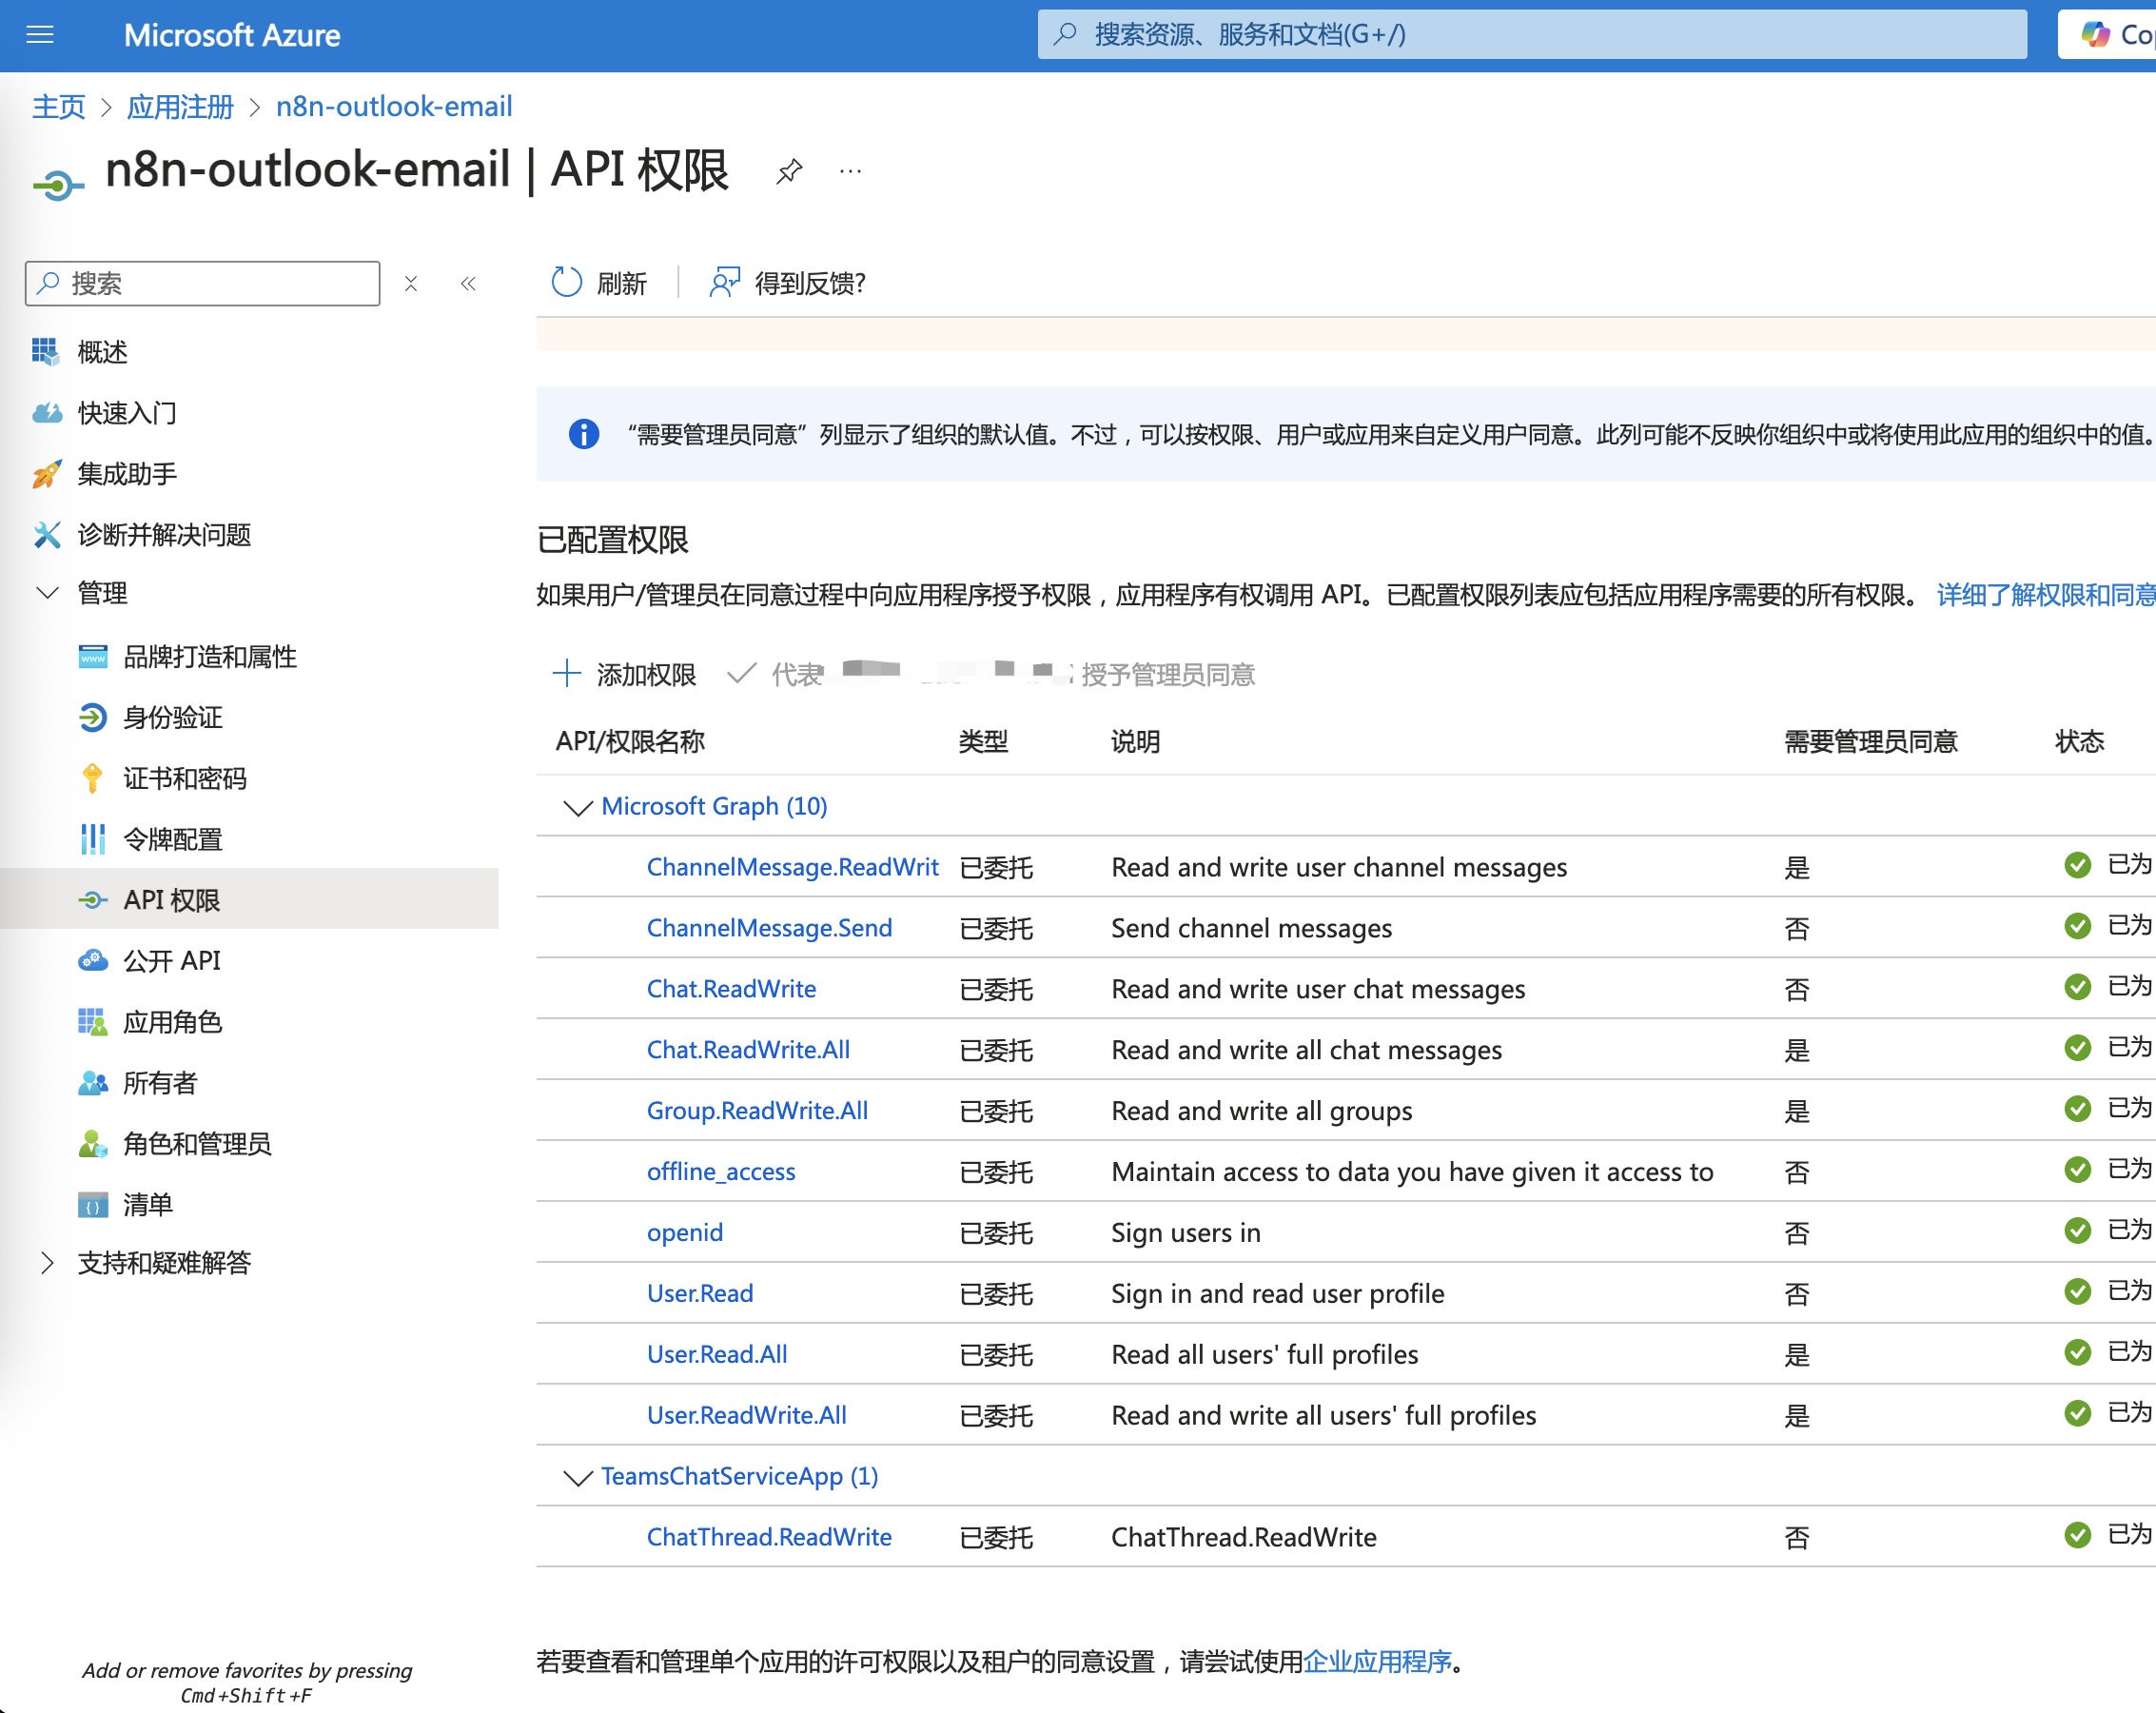The height and width of the screenshot is (1713, 2156).
Task: Click the 授予管理员同意 checkmark button
Action: (990, 674)
